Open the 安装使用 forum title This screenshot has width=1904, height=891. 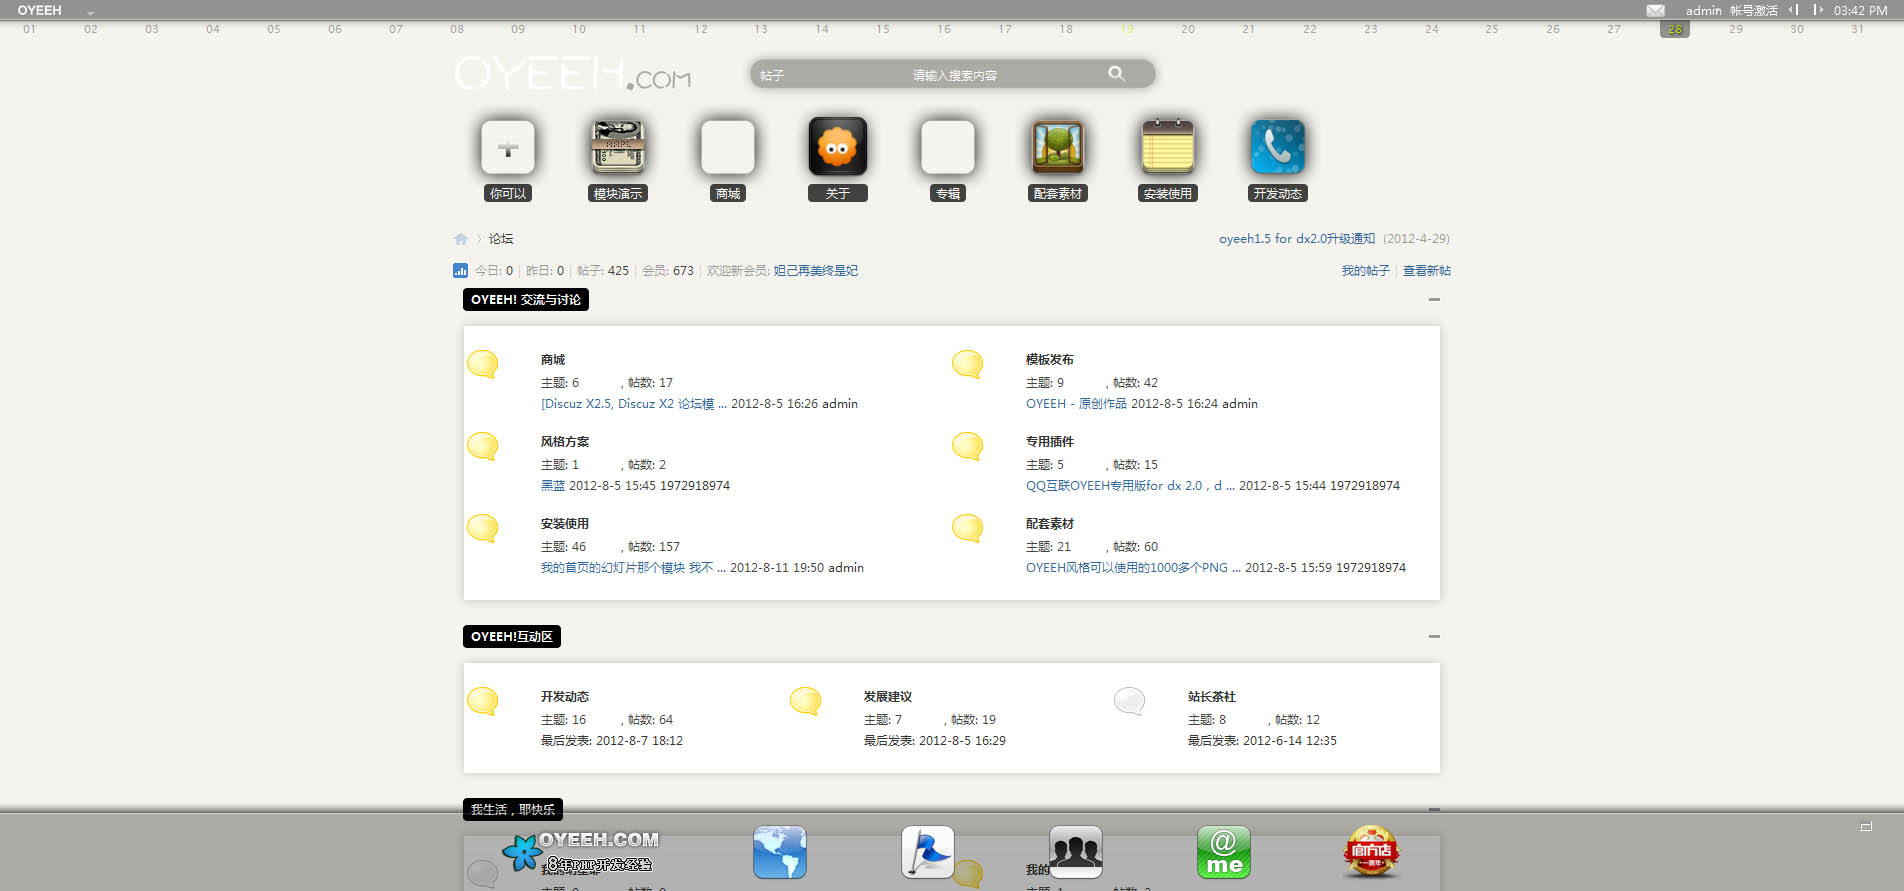point(565,524)
